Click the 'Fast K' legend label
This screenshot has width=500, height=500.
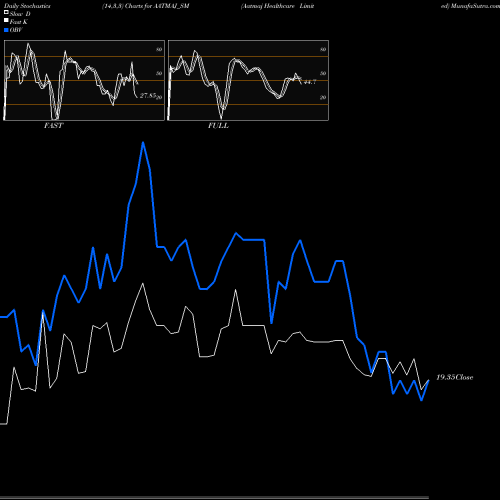[19, 22]
